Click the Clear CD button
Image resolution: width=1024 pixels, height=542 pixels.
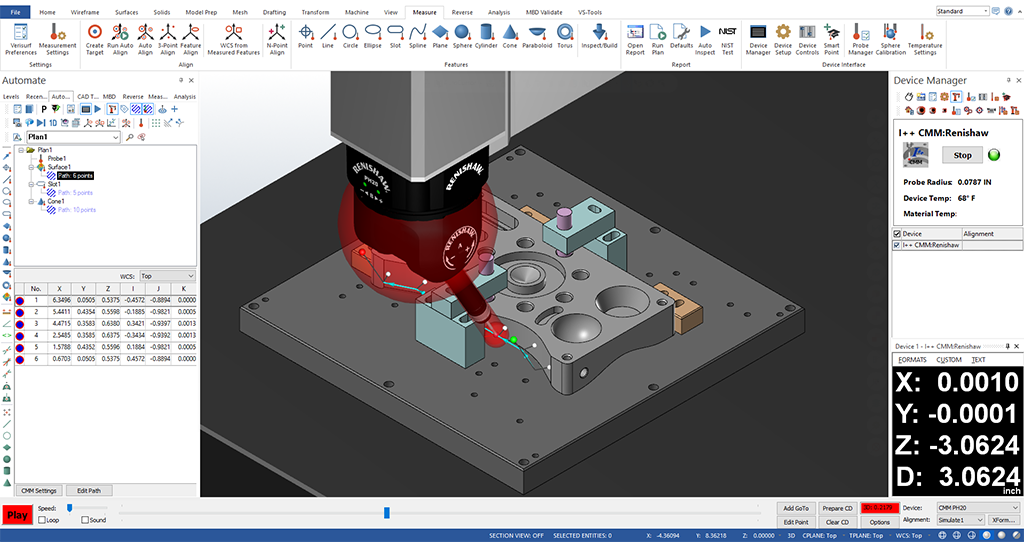tap(837, 522)
